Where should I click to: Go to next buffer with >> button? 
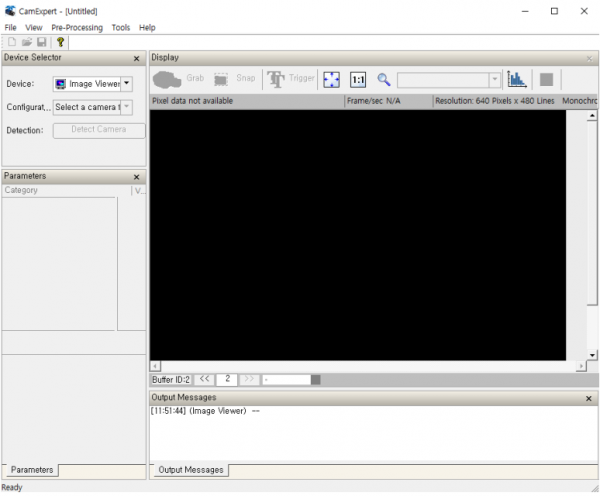point(249,379)
